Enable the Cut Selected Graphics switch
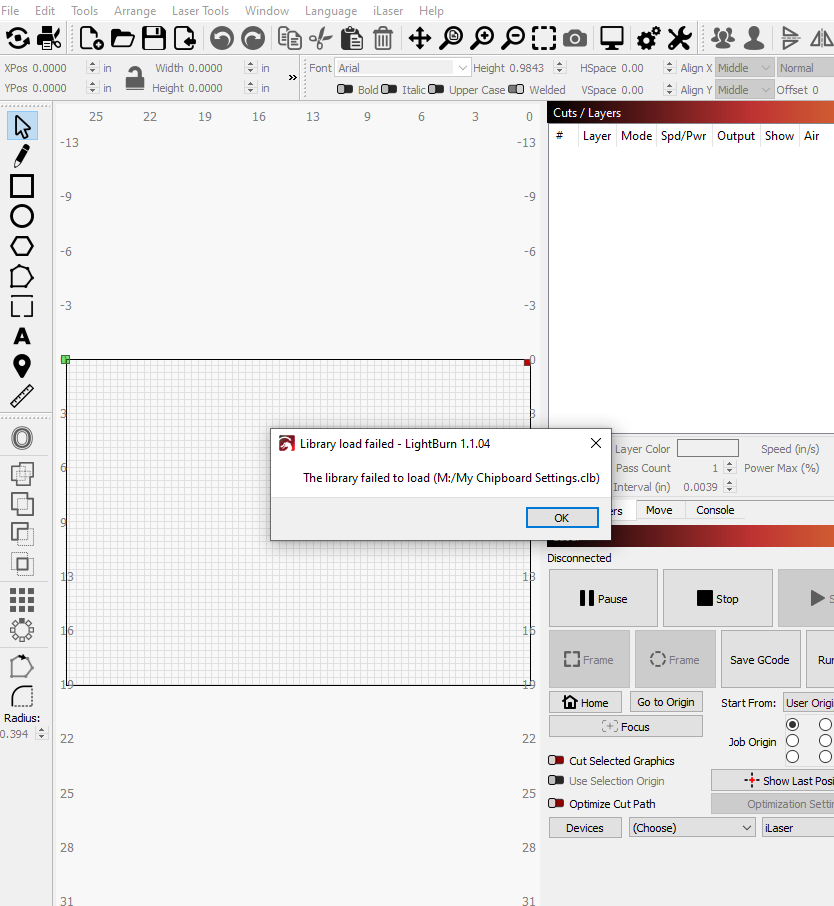The height and width of the screenshot is (906, 834). [556, 760]
